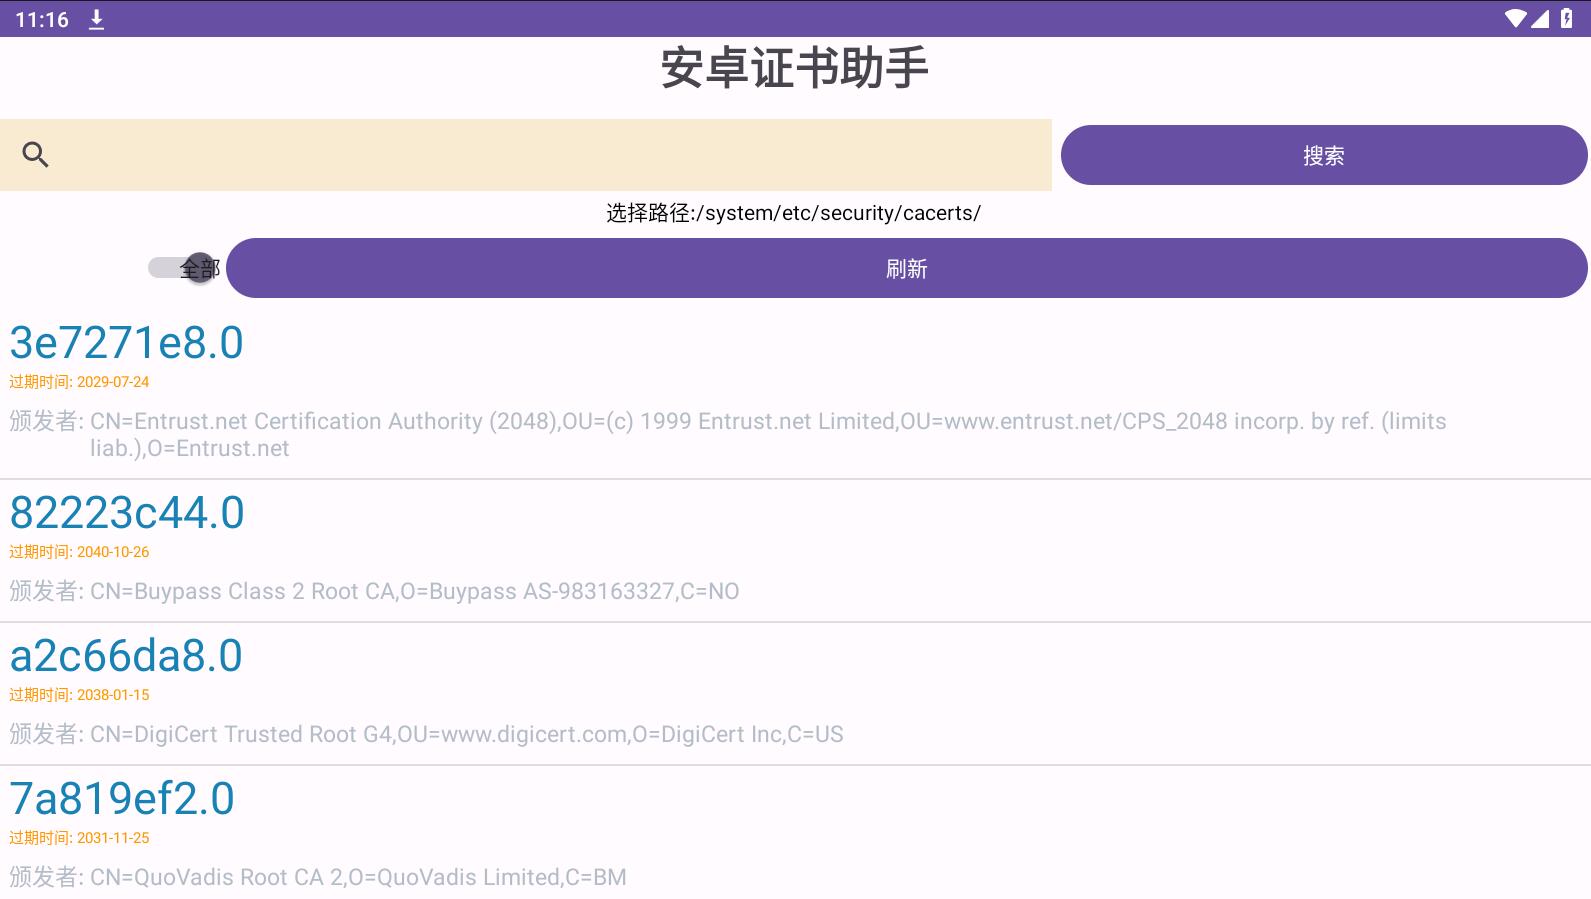Toggle the 全部 switch
The image size is (1591, 899).
click(x=183, y=268)
